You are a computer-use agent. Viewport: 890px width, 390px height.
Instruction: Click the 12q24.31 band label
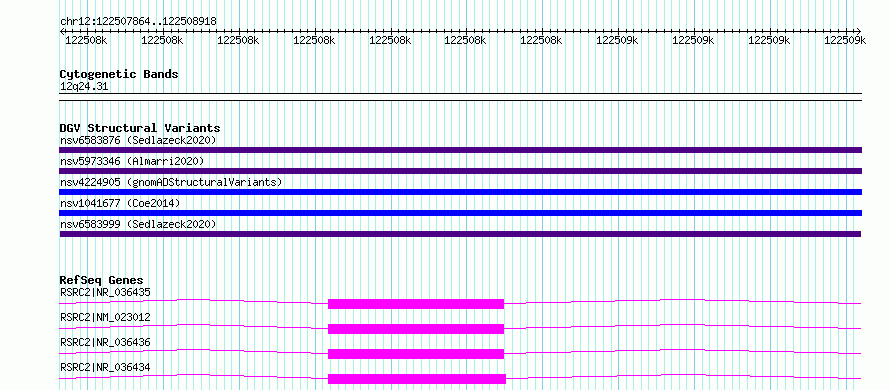(84, 86)
